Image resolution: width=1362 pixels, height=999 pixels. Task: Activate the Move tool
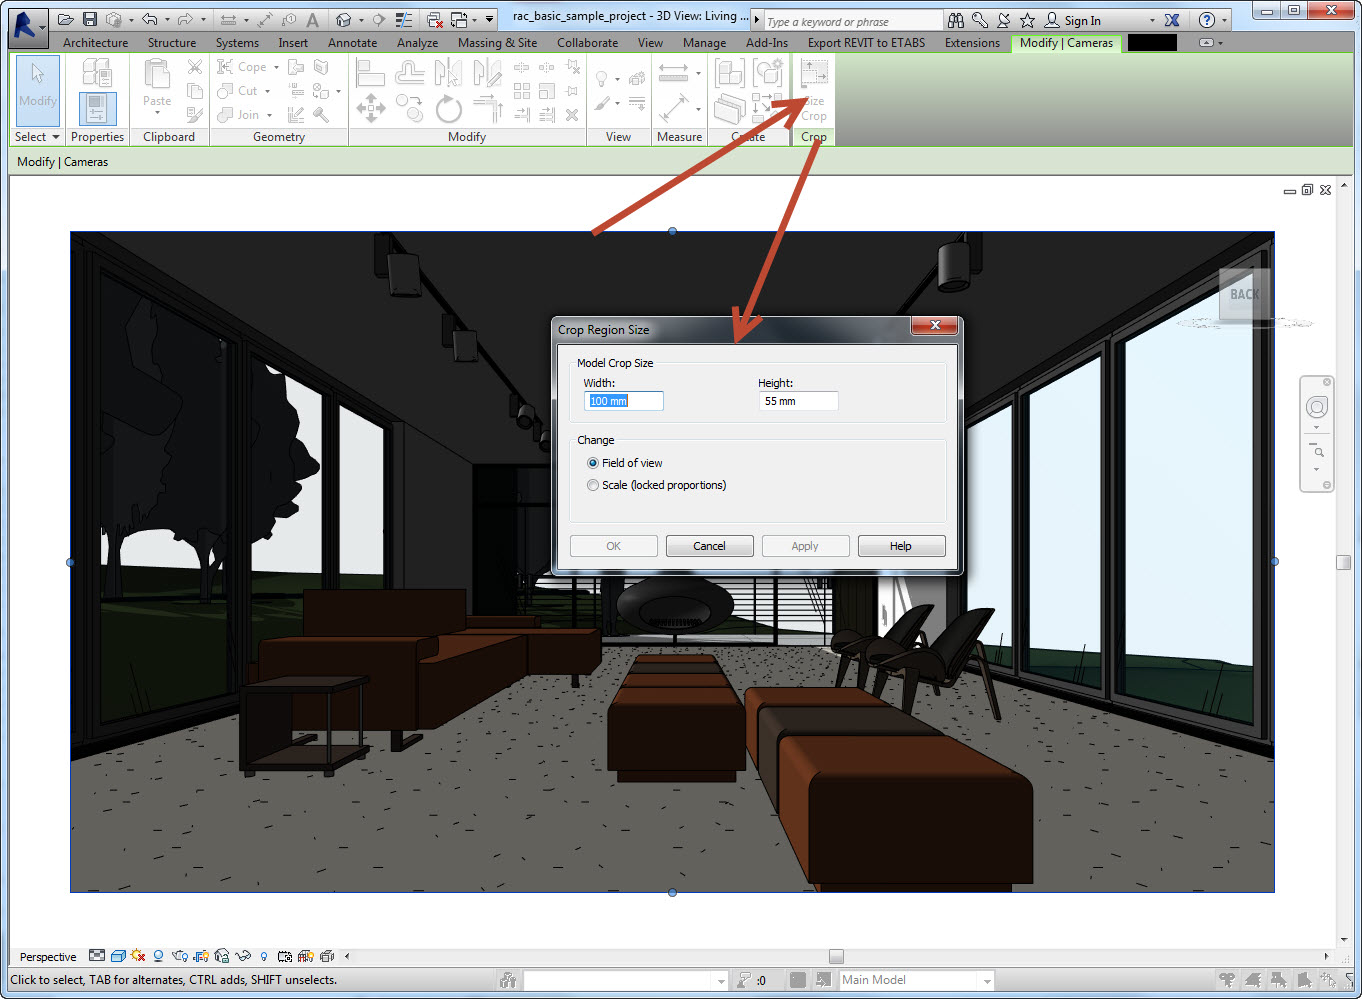tap(370, 110)
